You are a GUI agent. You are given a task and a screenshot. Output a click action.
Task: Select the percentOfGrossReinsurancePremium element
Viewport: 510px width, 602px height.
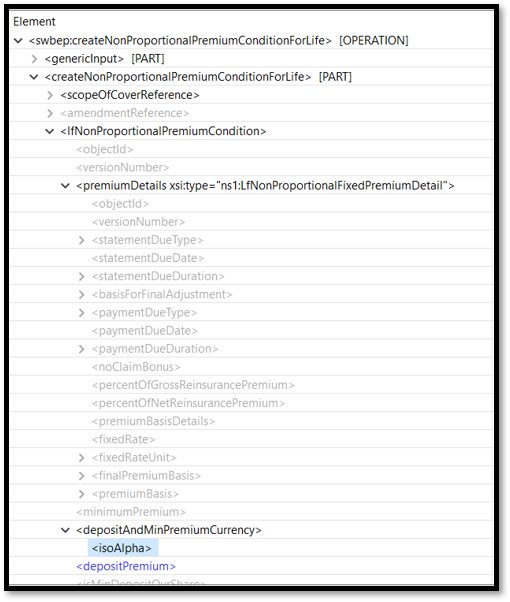click(x=193, y=385)
